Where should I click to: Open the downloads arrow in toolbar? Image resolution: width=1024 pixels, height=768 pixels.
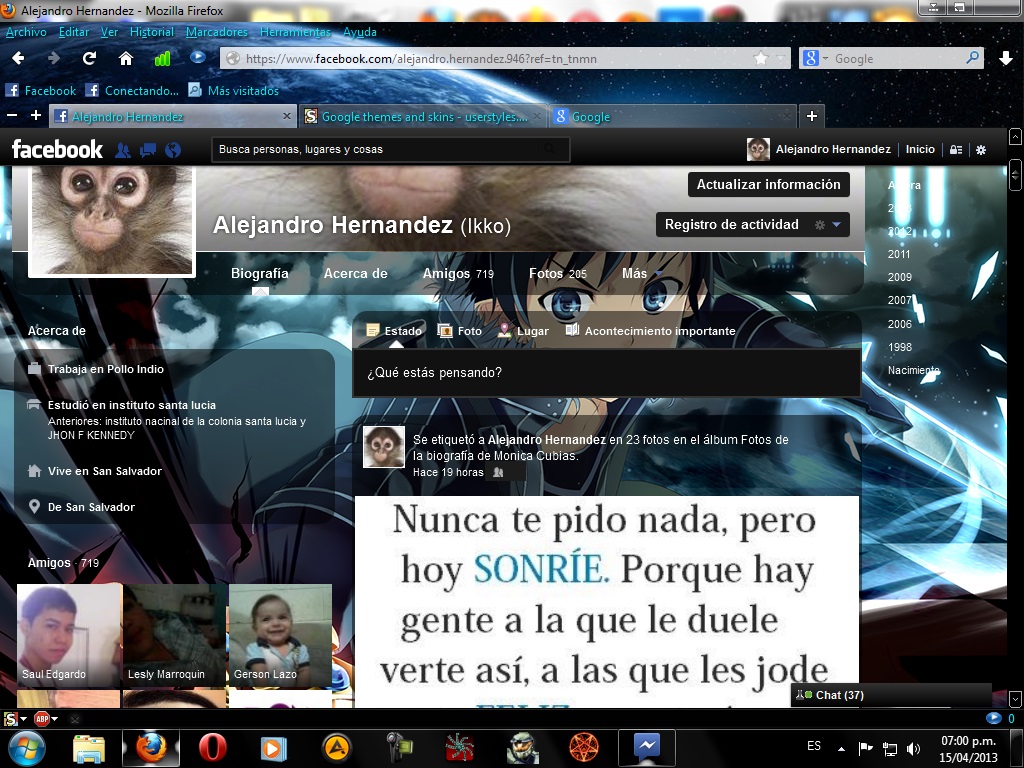[1006, 59]
